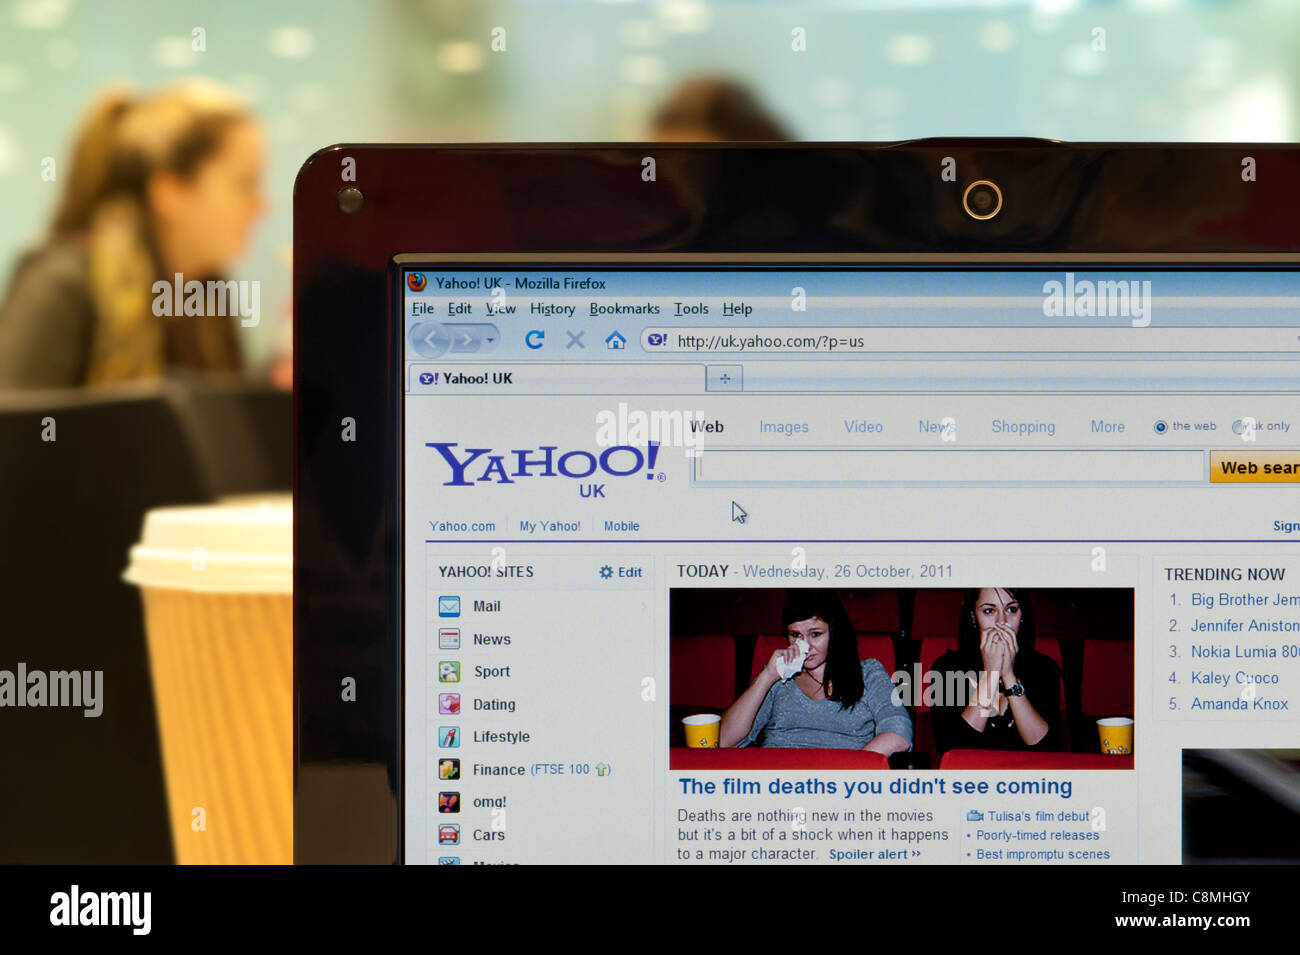
Task: Click Edit gear in Yahoo! Sites
Action: point(620,572)
